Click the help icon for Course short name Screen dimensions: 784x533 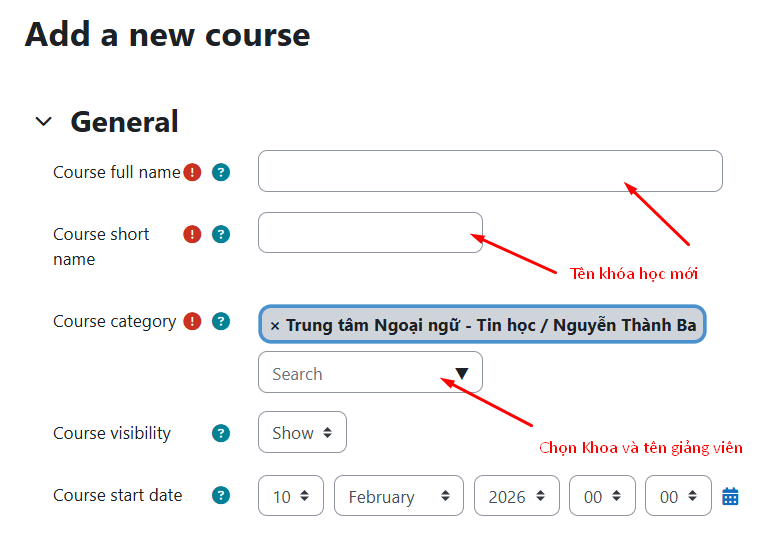221,234
